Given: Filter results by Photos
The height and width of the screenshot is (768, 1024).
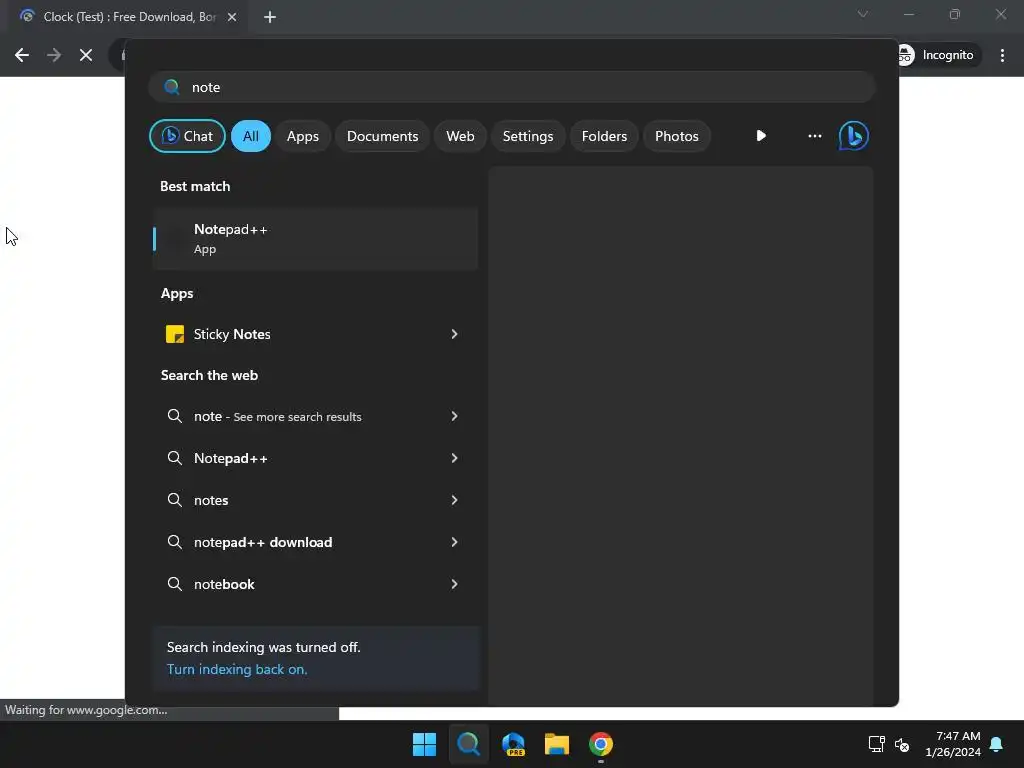Looking at the screenshot, I should pyautogui.click(x=677, y=136).
